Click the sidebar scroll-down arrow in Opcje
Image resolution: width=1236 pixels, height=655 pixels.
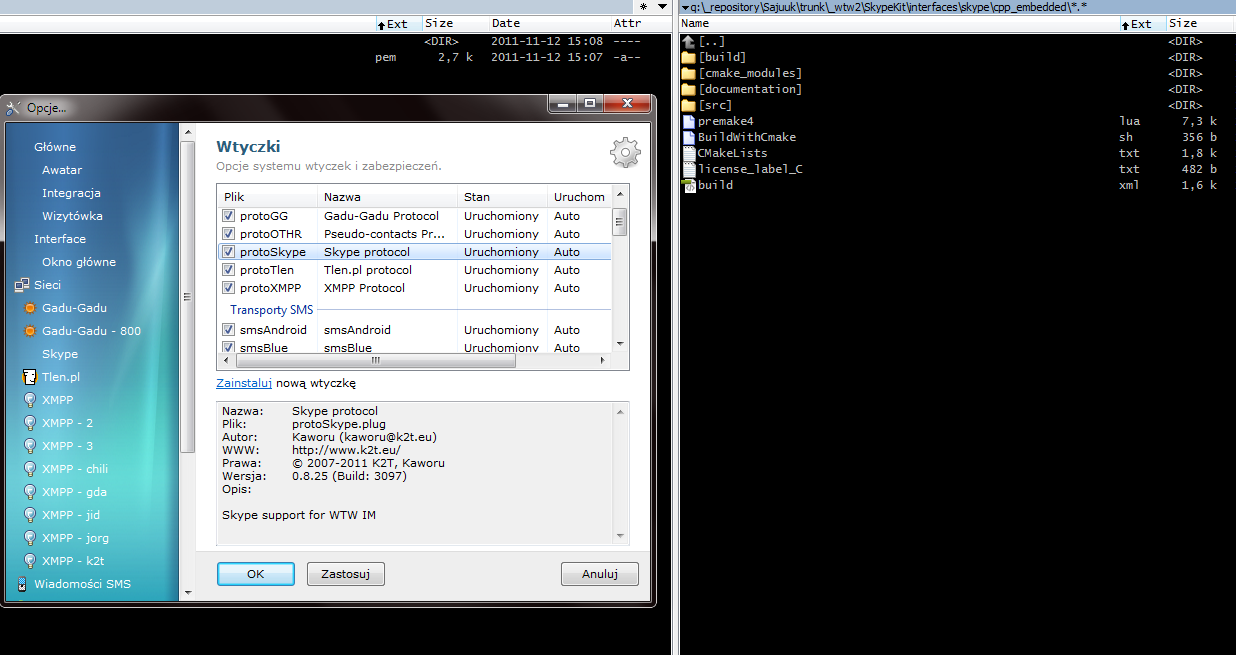pos(187,592)
